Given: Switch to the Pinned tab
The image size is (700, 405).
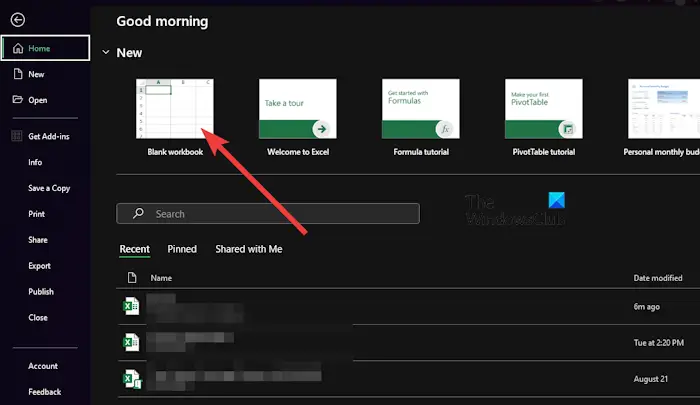Looking at the screenshot, I should tap(182, 249).
